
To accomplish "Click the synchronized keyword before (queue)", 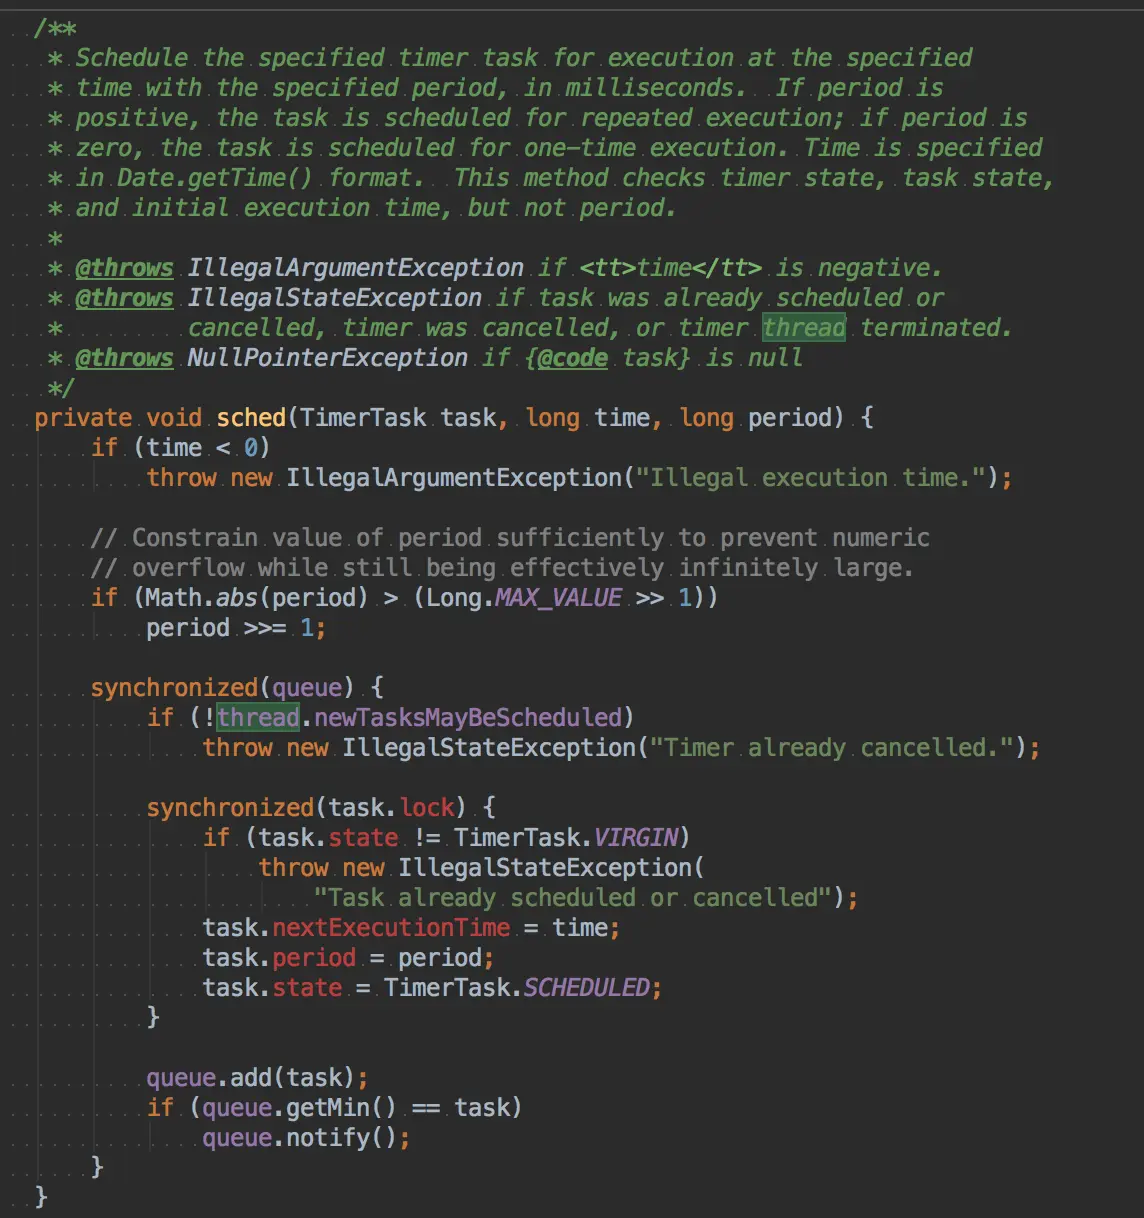I will (x=174, y=687).
